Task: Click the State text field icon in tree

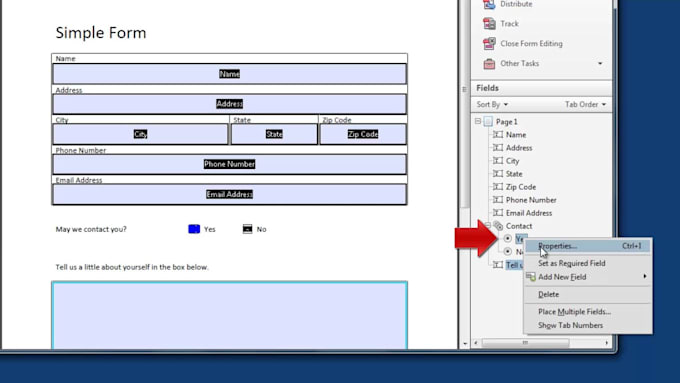Action: (498, 173)
